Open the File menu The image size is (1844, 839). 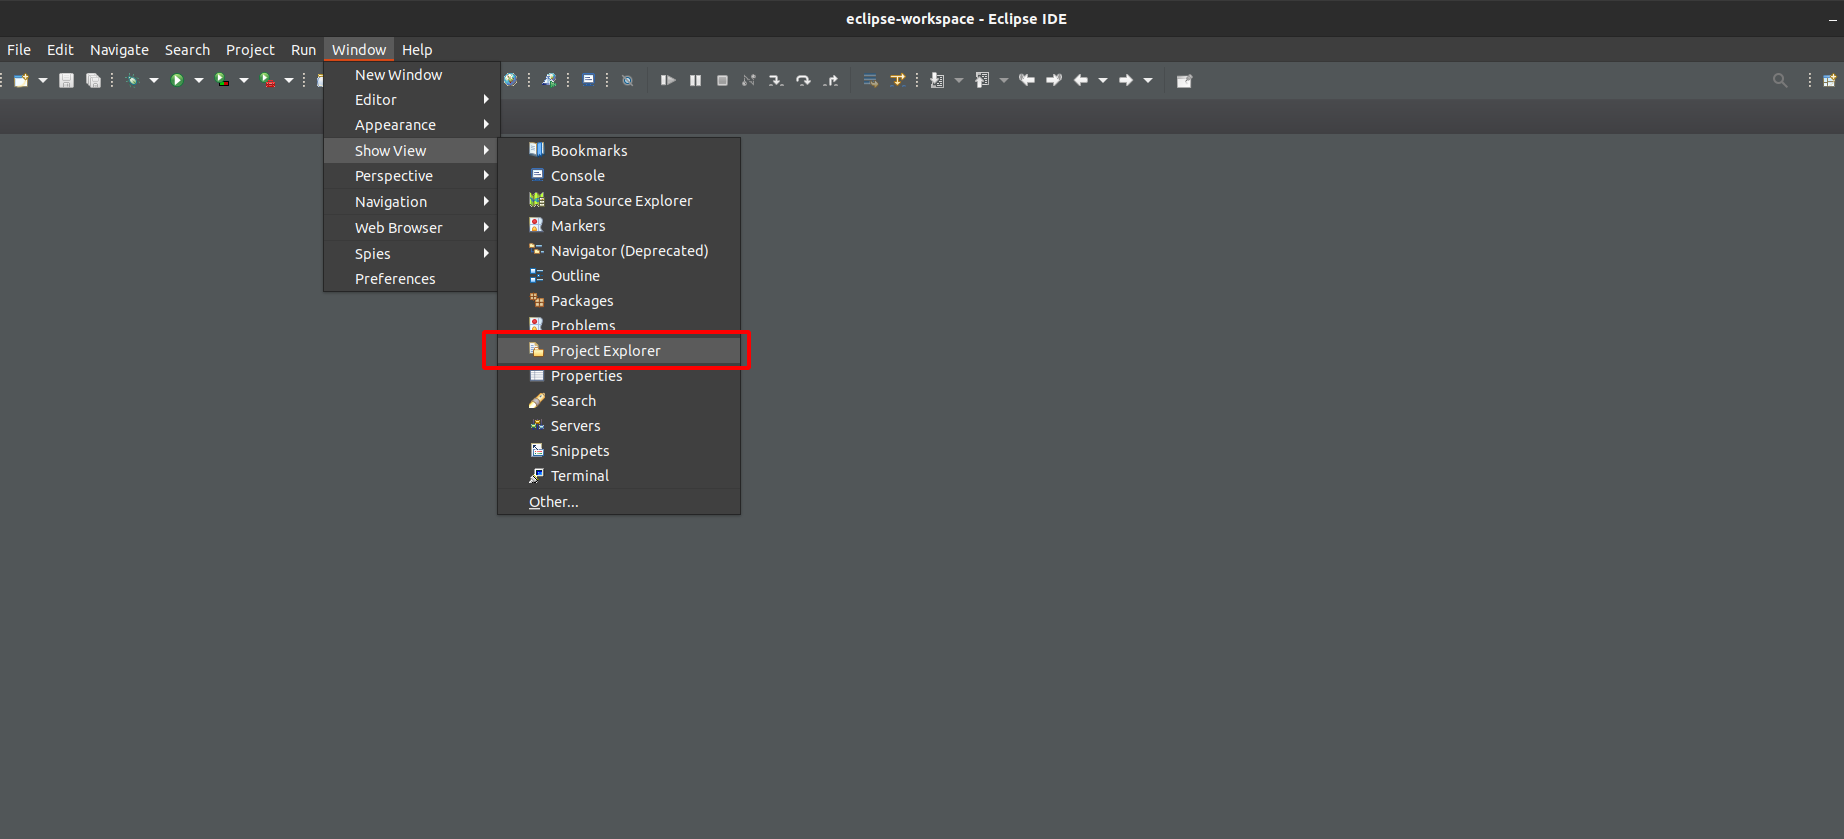tap(19, 49)
